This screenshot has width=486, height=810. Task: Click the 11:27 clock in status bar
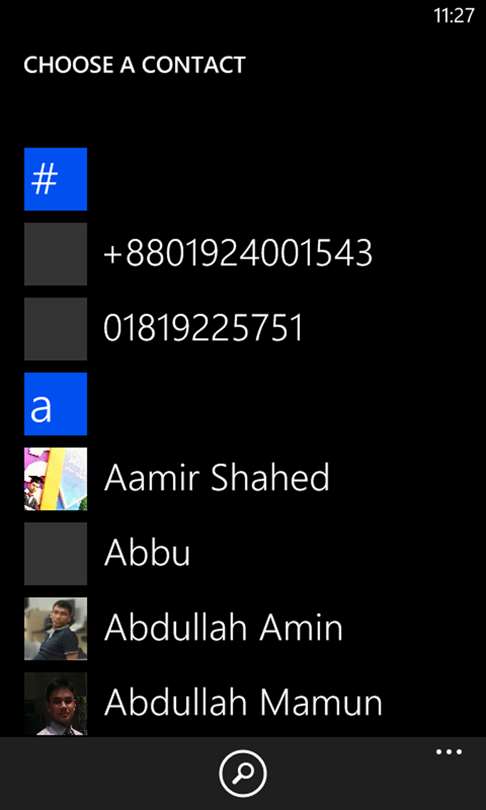pyautogui.click(x=453, y=15)
